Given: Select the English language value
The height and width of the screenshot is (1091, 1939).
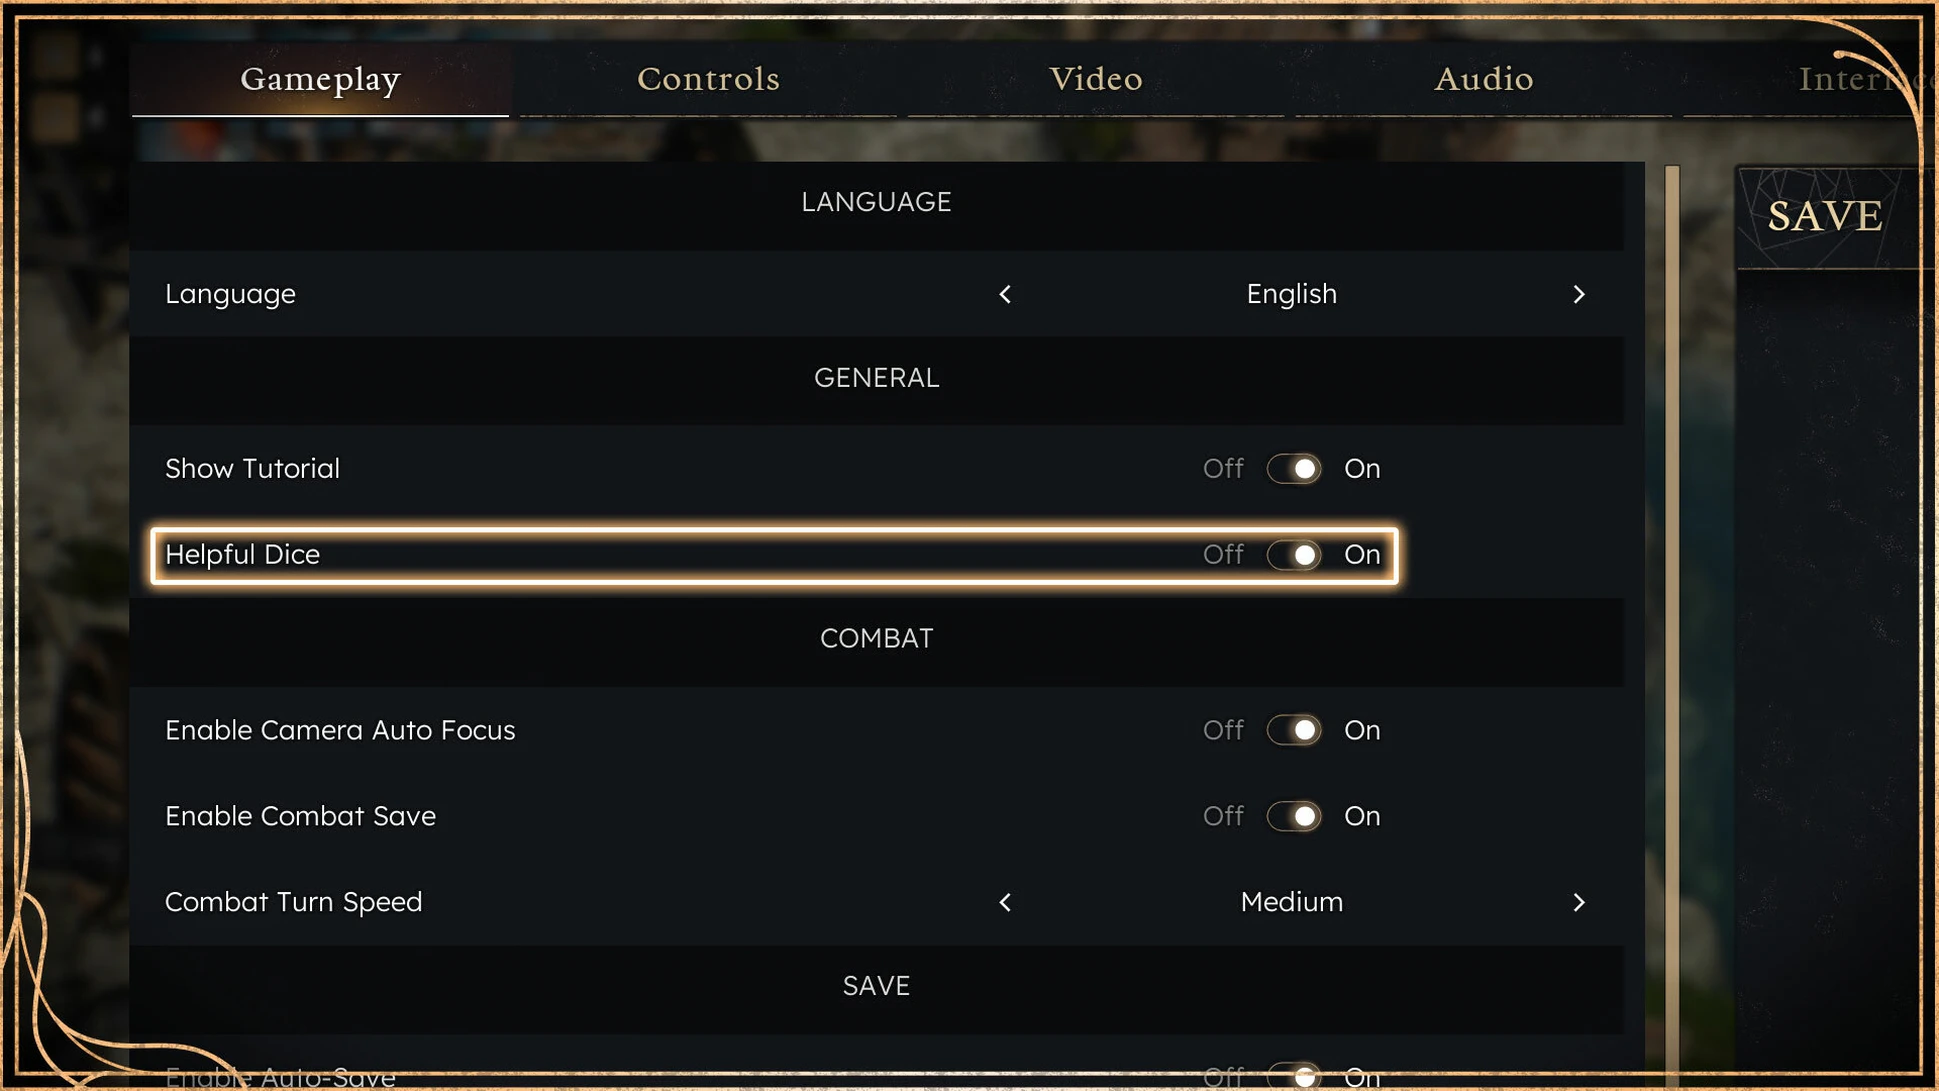Looking at the screenshot, I should [x=1291, y=294].
